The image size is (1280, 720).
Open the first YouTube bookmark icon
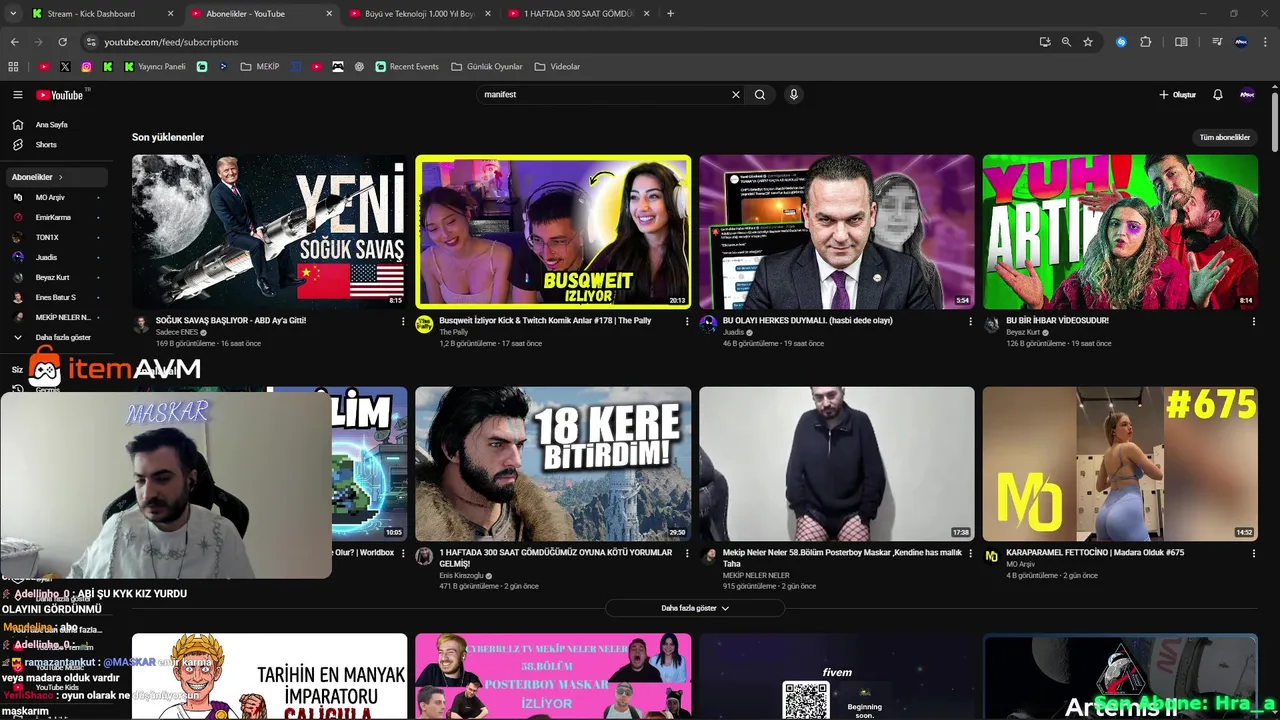[43, 67]
